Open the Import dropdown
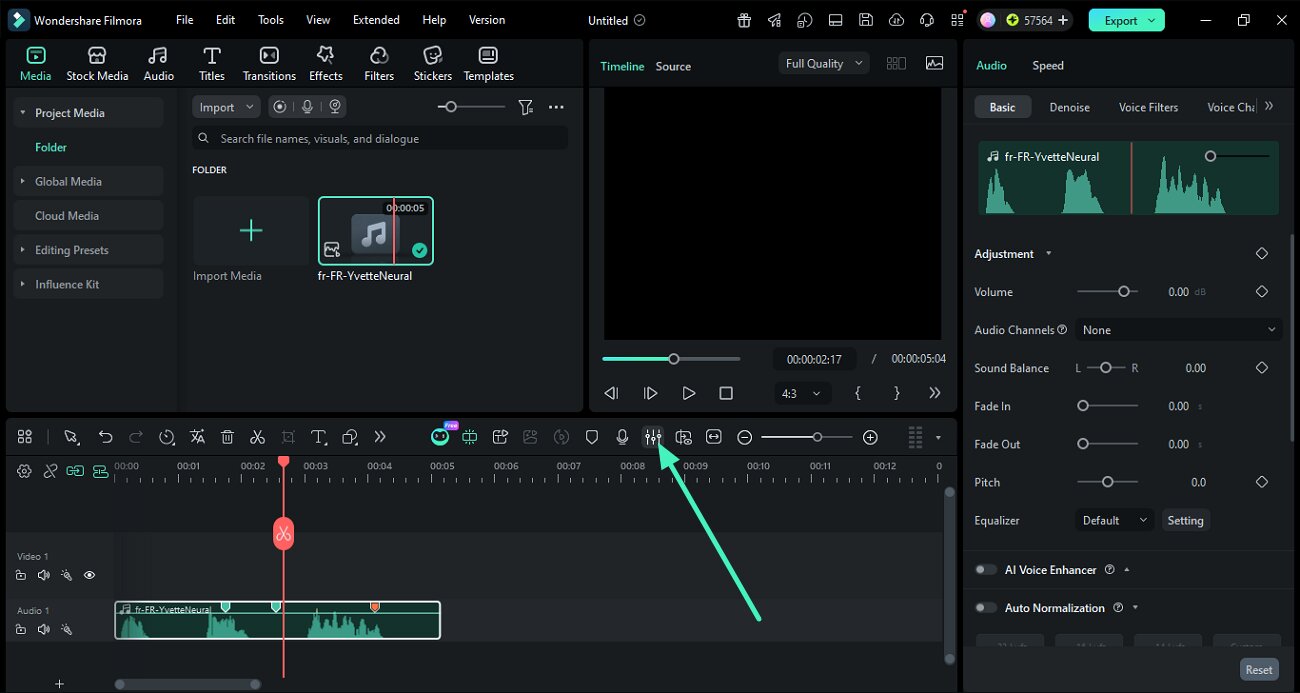Image resolution: width=1300 pixels, height=693 pixels. tap(226, 107)
